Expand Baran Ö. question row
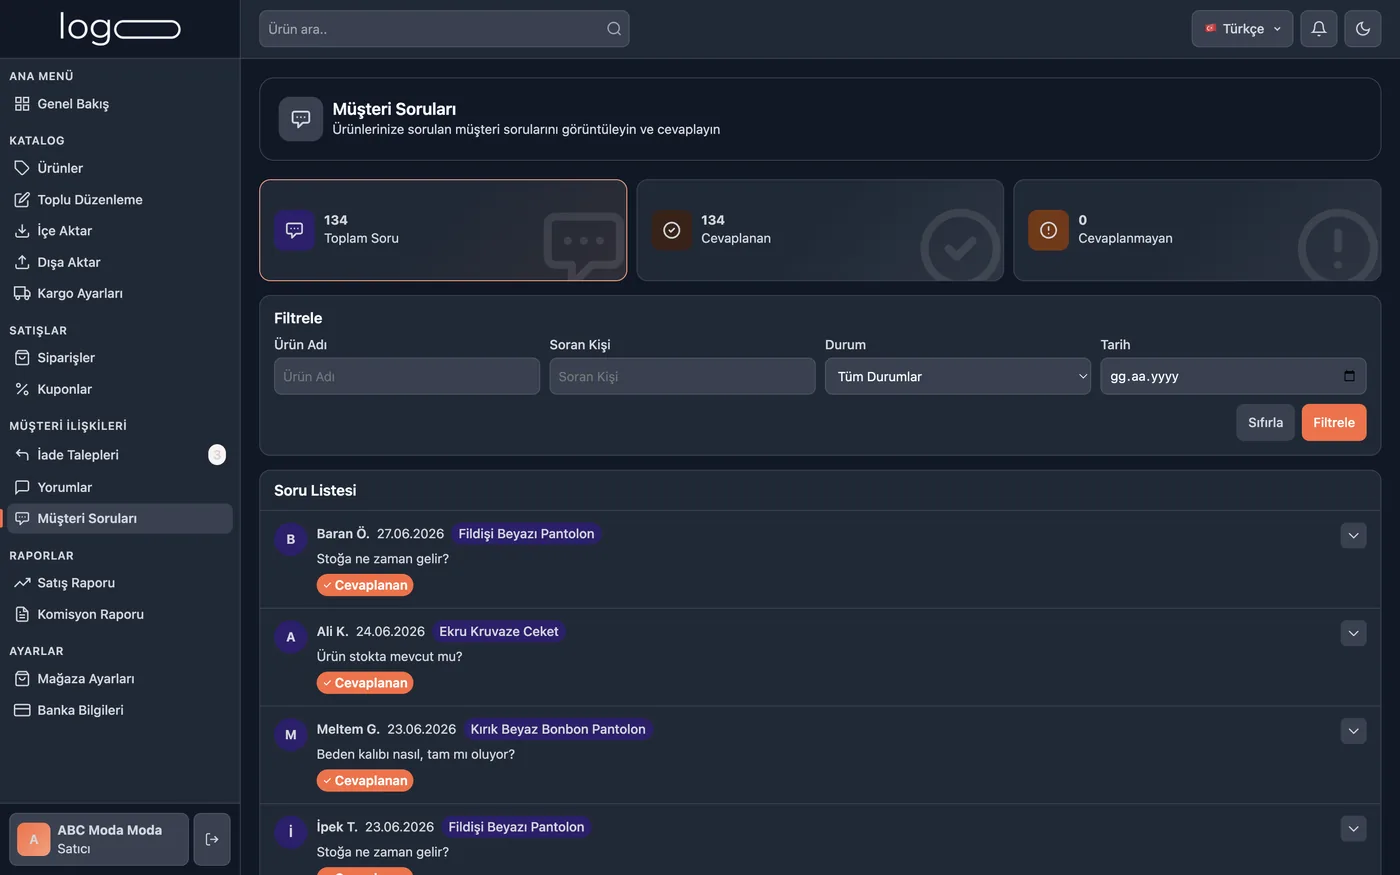 tap(1353, 535)
